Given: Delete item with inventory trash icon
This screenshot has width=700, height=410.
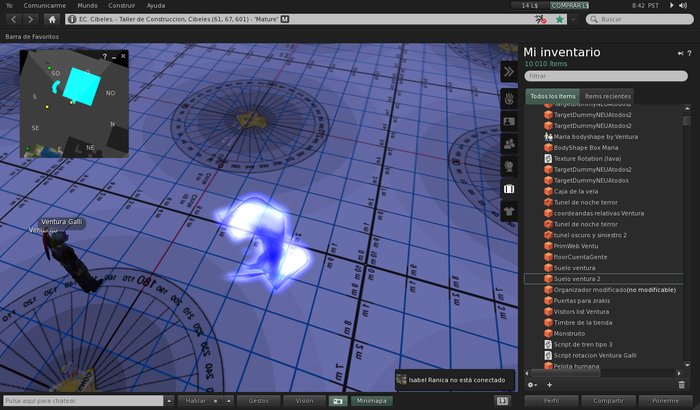Looking at the screenshot, I should point(682,384).
